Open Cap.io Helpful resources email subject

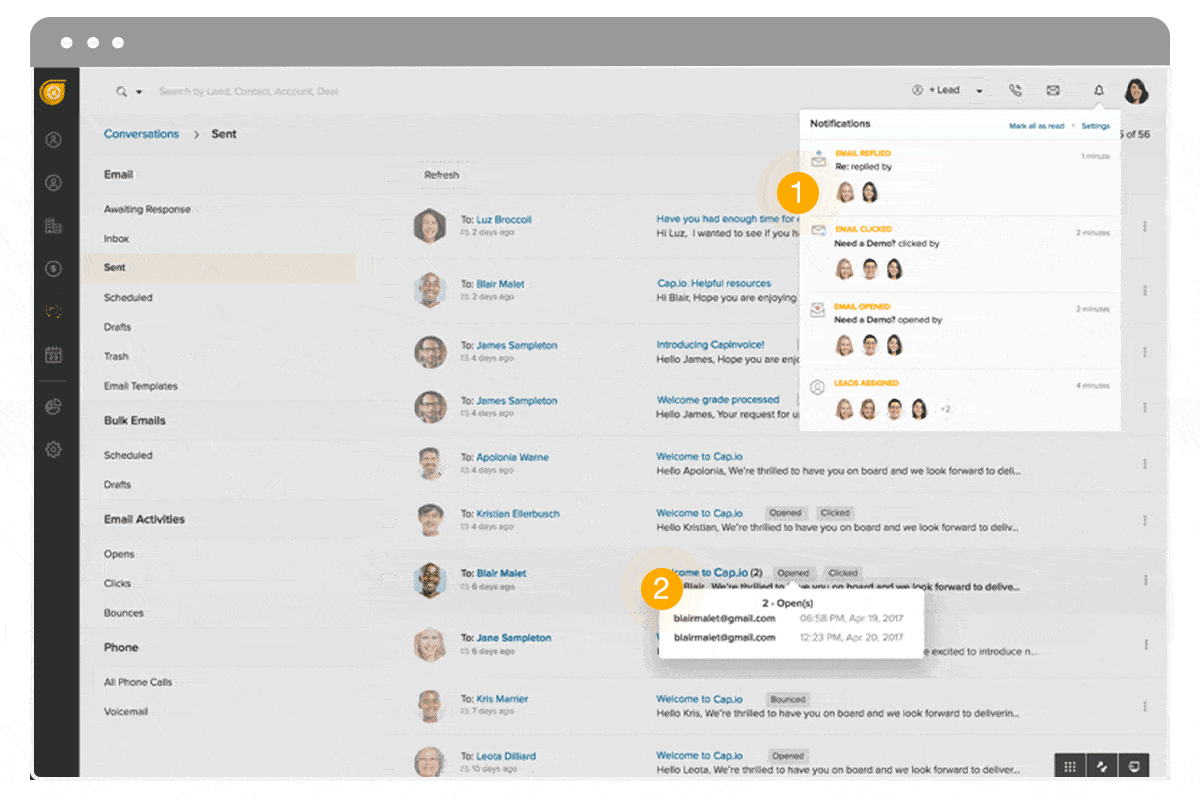click(x=714, y=283)
